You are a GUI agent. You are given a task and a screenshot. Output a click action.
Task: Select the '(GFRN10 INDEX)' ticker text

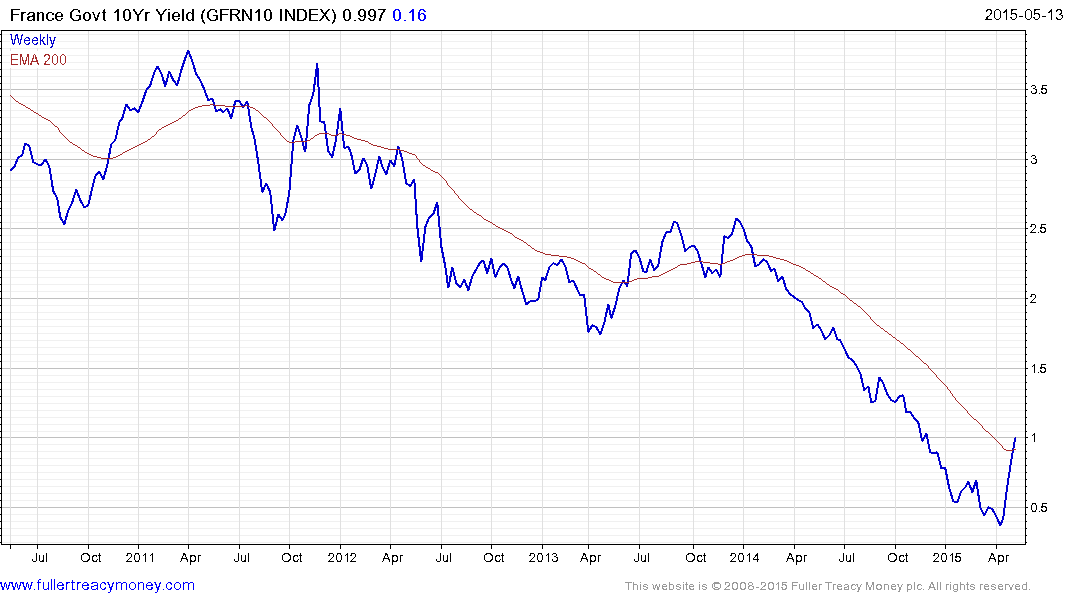coord(269,15)
